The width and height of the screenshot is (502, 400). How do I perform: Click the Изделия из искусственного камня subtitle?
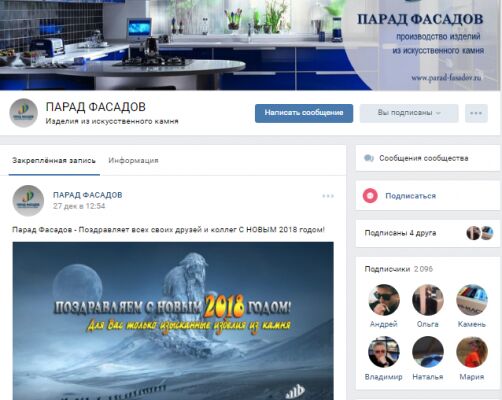tap(112, 121)
